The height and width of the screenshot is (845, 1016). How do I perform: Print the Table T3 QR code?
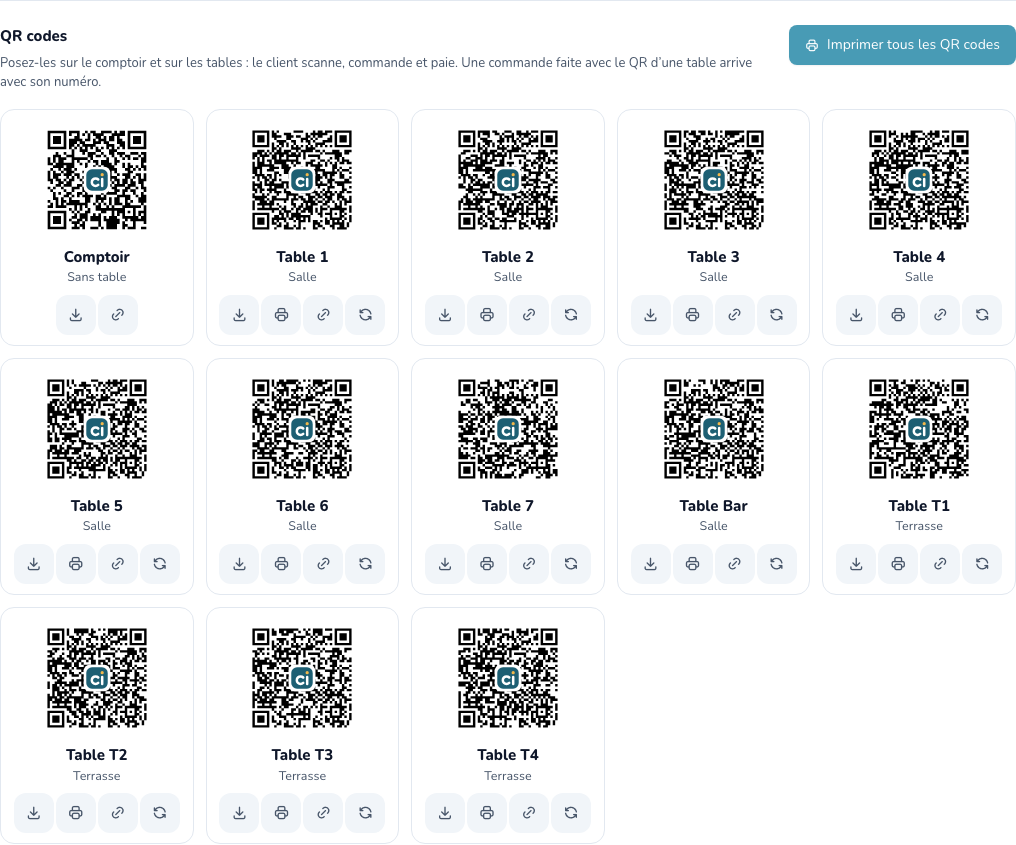pyautogui.click(x=281, y=813)
